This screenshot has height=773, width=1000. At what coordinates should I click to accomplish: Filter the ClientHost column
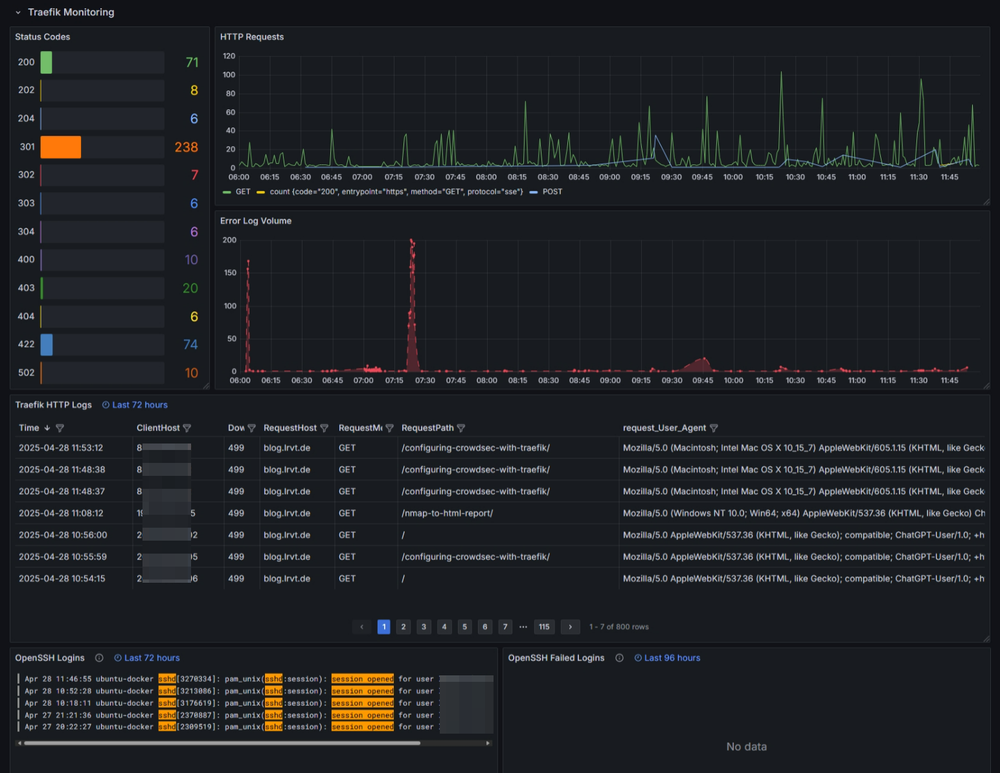click(x=187, y=428)
